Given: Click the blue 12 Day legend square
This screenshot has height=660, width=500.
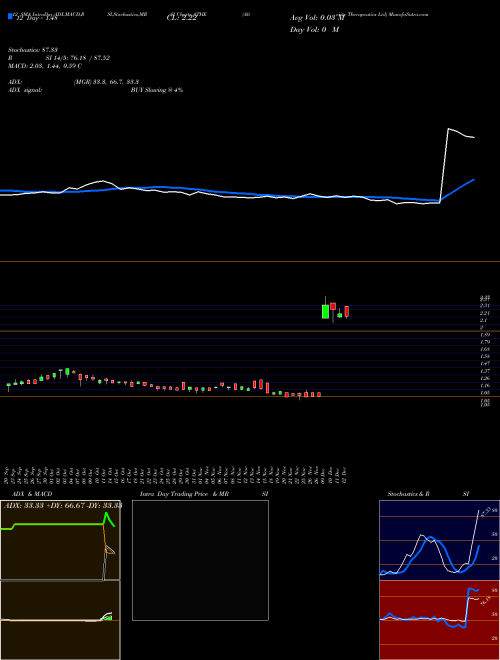Looking at the screenshot, I should 10,16.
